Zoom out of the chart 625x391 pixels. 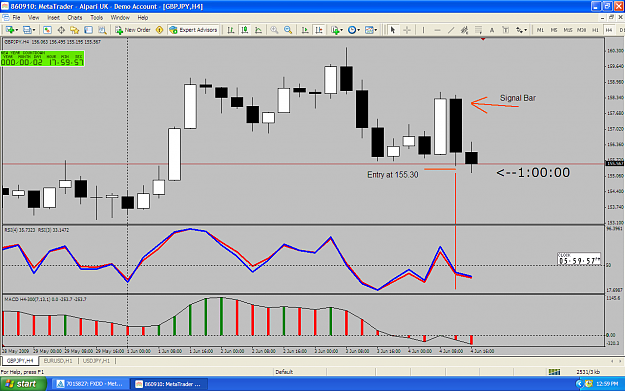click(x=288, y=30)
